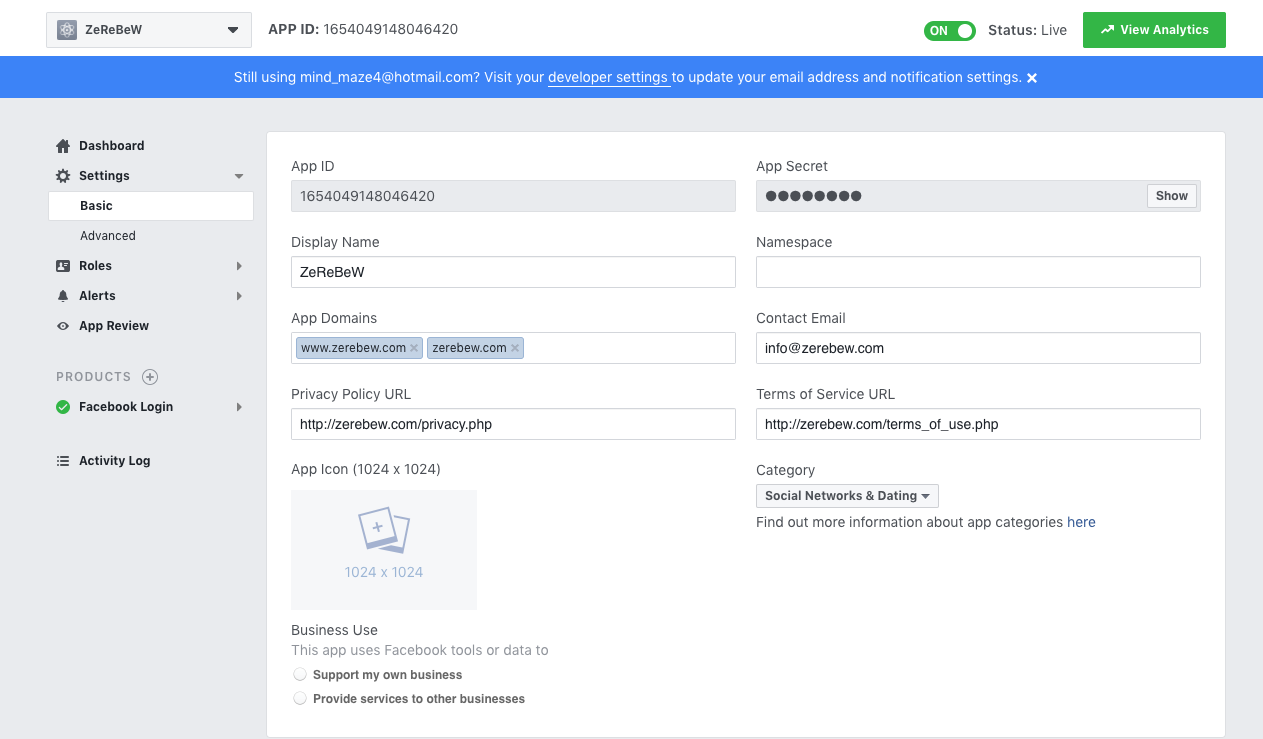Image resolution: width=1263 pixels, height=739 pixels.
Task: Open the Advanced settings page
Action: point(108,236)
